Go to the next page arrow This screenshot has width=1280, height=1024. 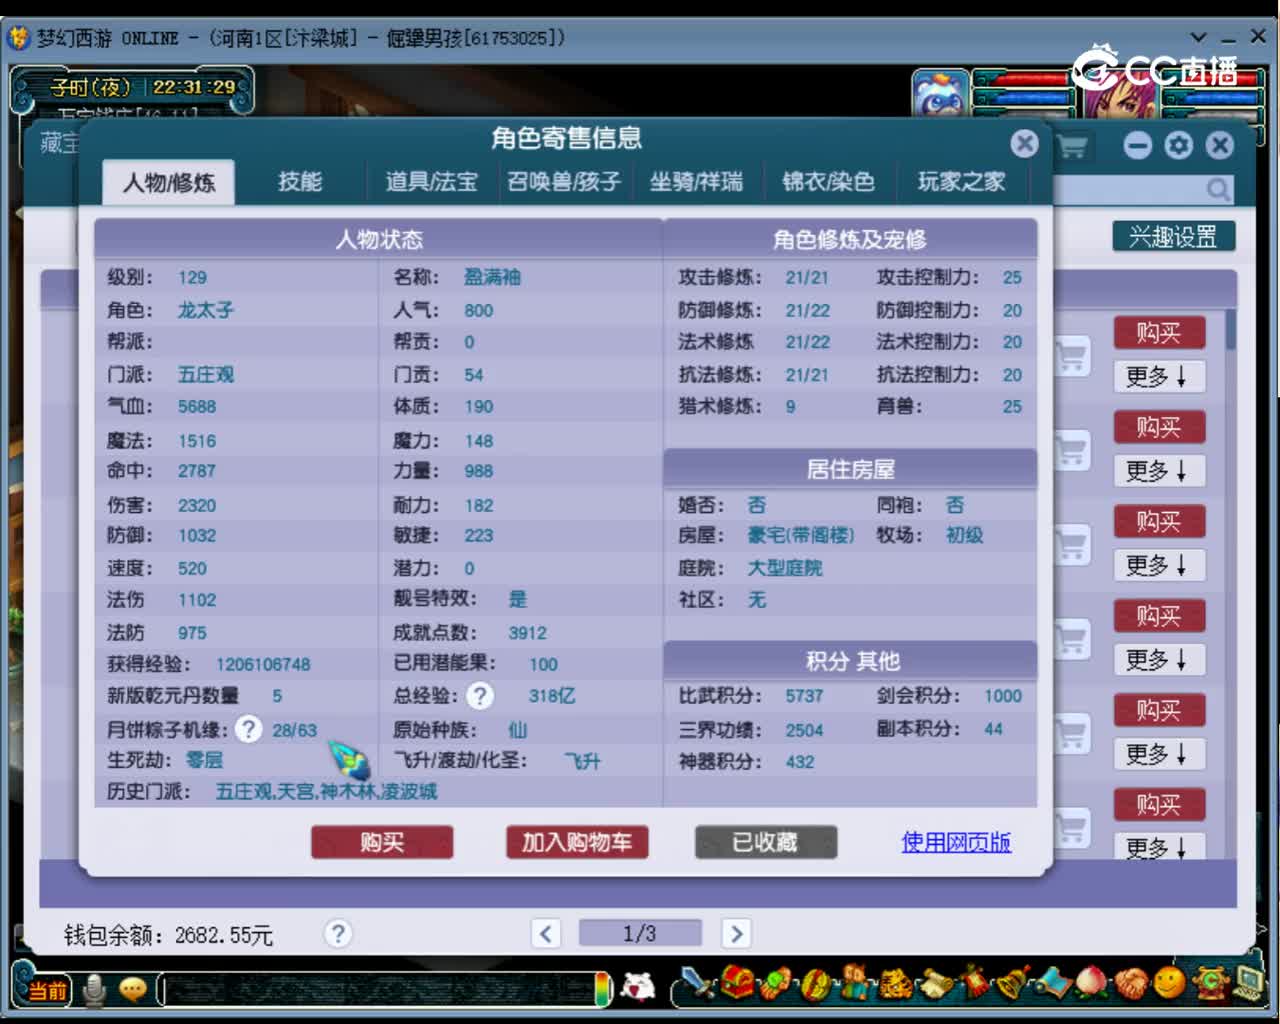[737, 934]
